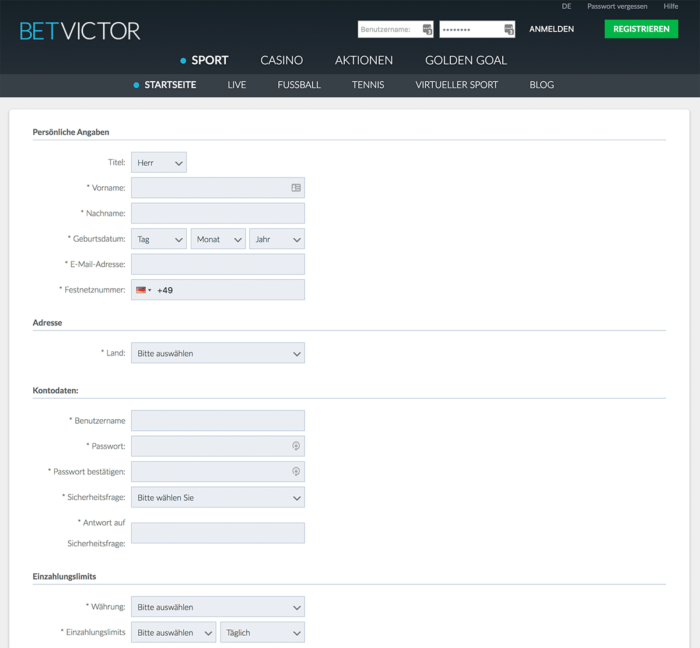The height and width of the screenshot is (648, 700).
Task: Switch to the TENNIS tab
Action: (x=368, y=85)
